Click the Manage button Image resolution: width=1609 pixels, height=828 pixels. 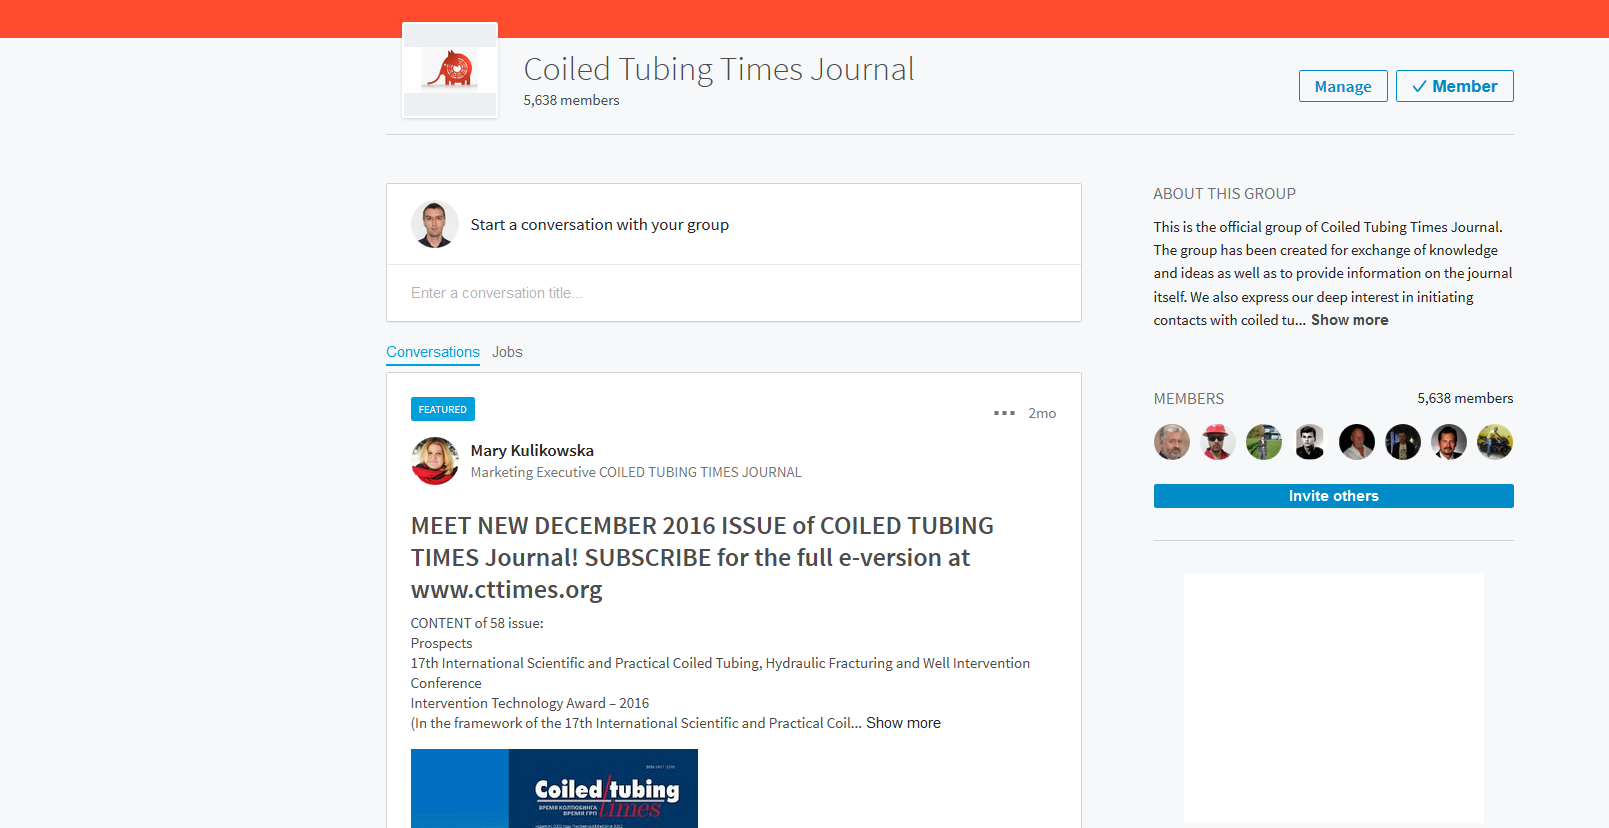(1343, 86)
